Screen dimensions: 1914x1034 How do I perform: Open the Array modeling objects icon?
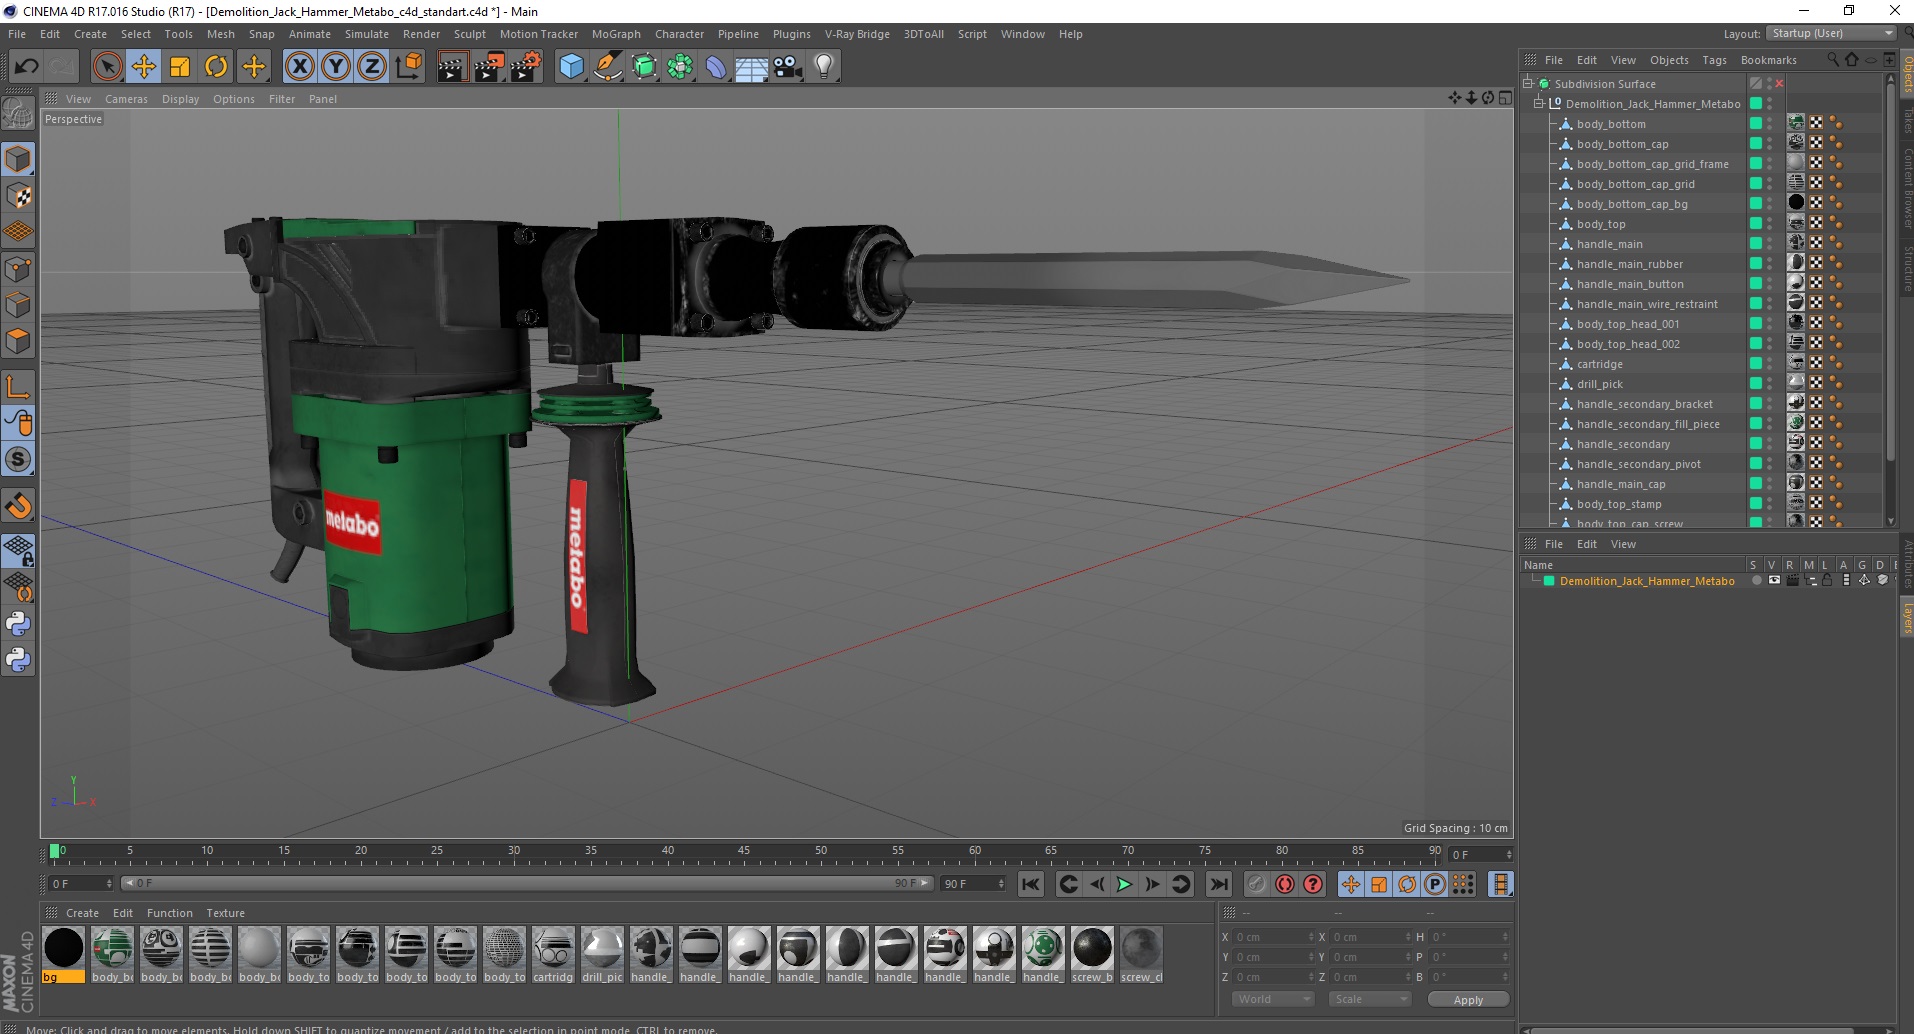(680, 67)
